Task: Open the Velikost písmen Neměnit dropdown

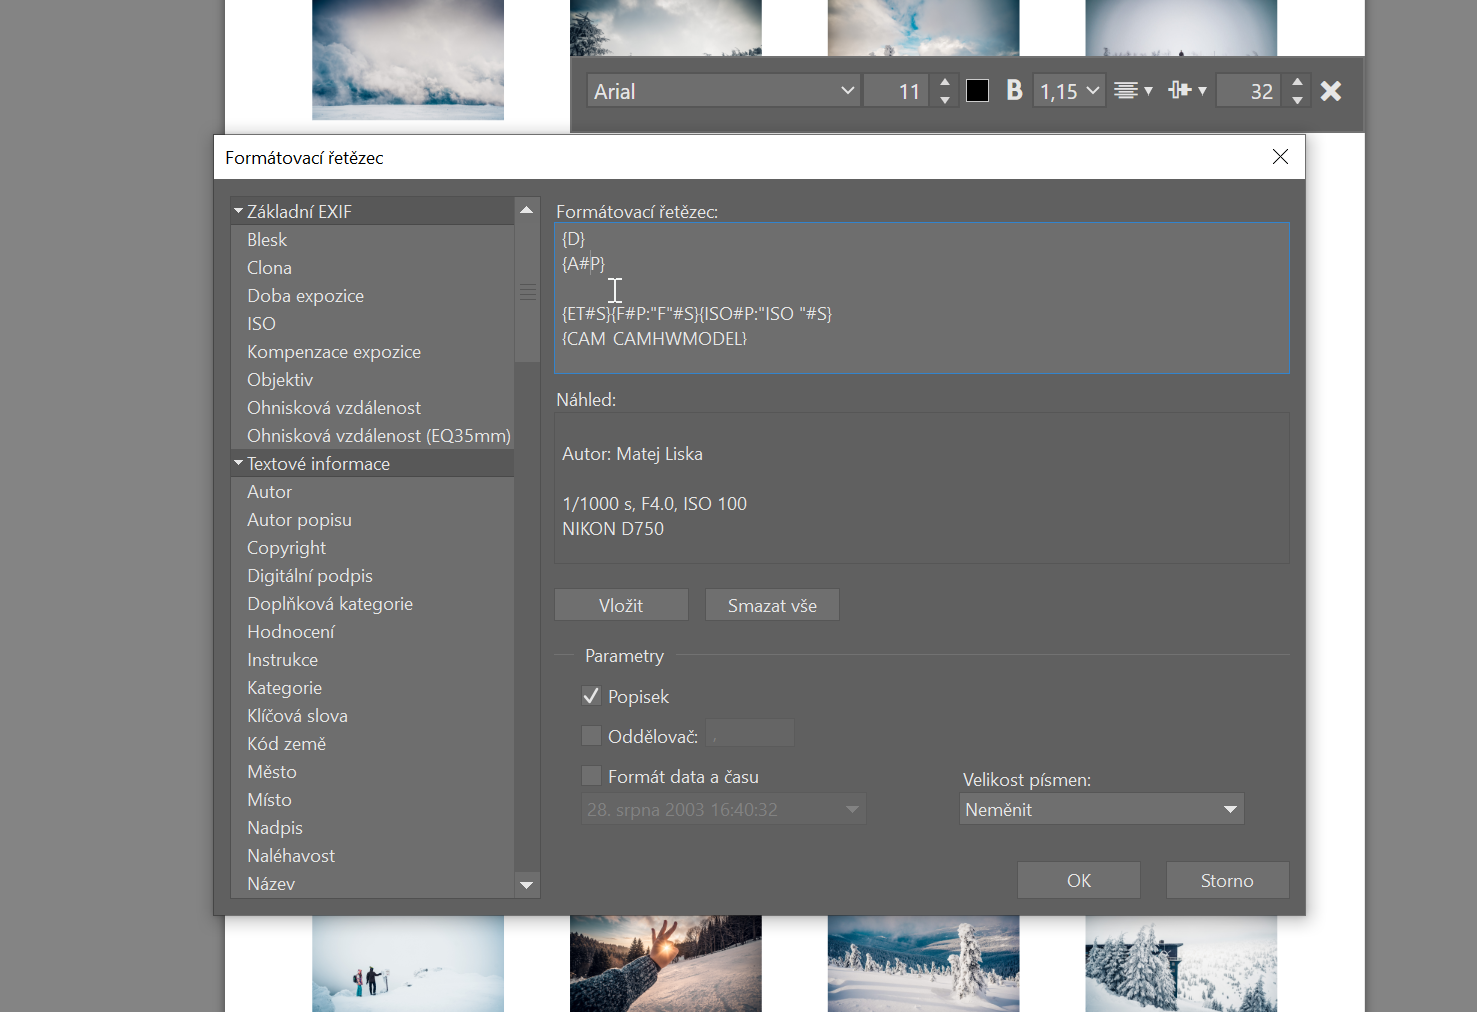Action: [x=1101, y=809]
